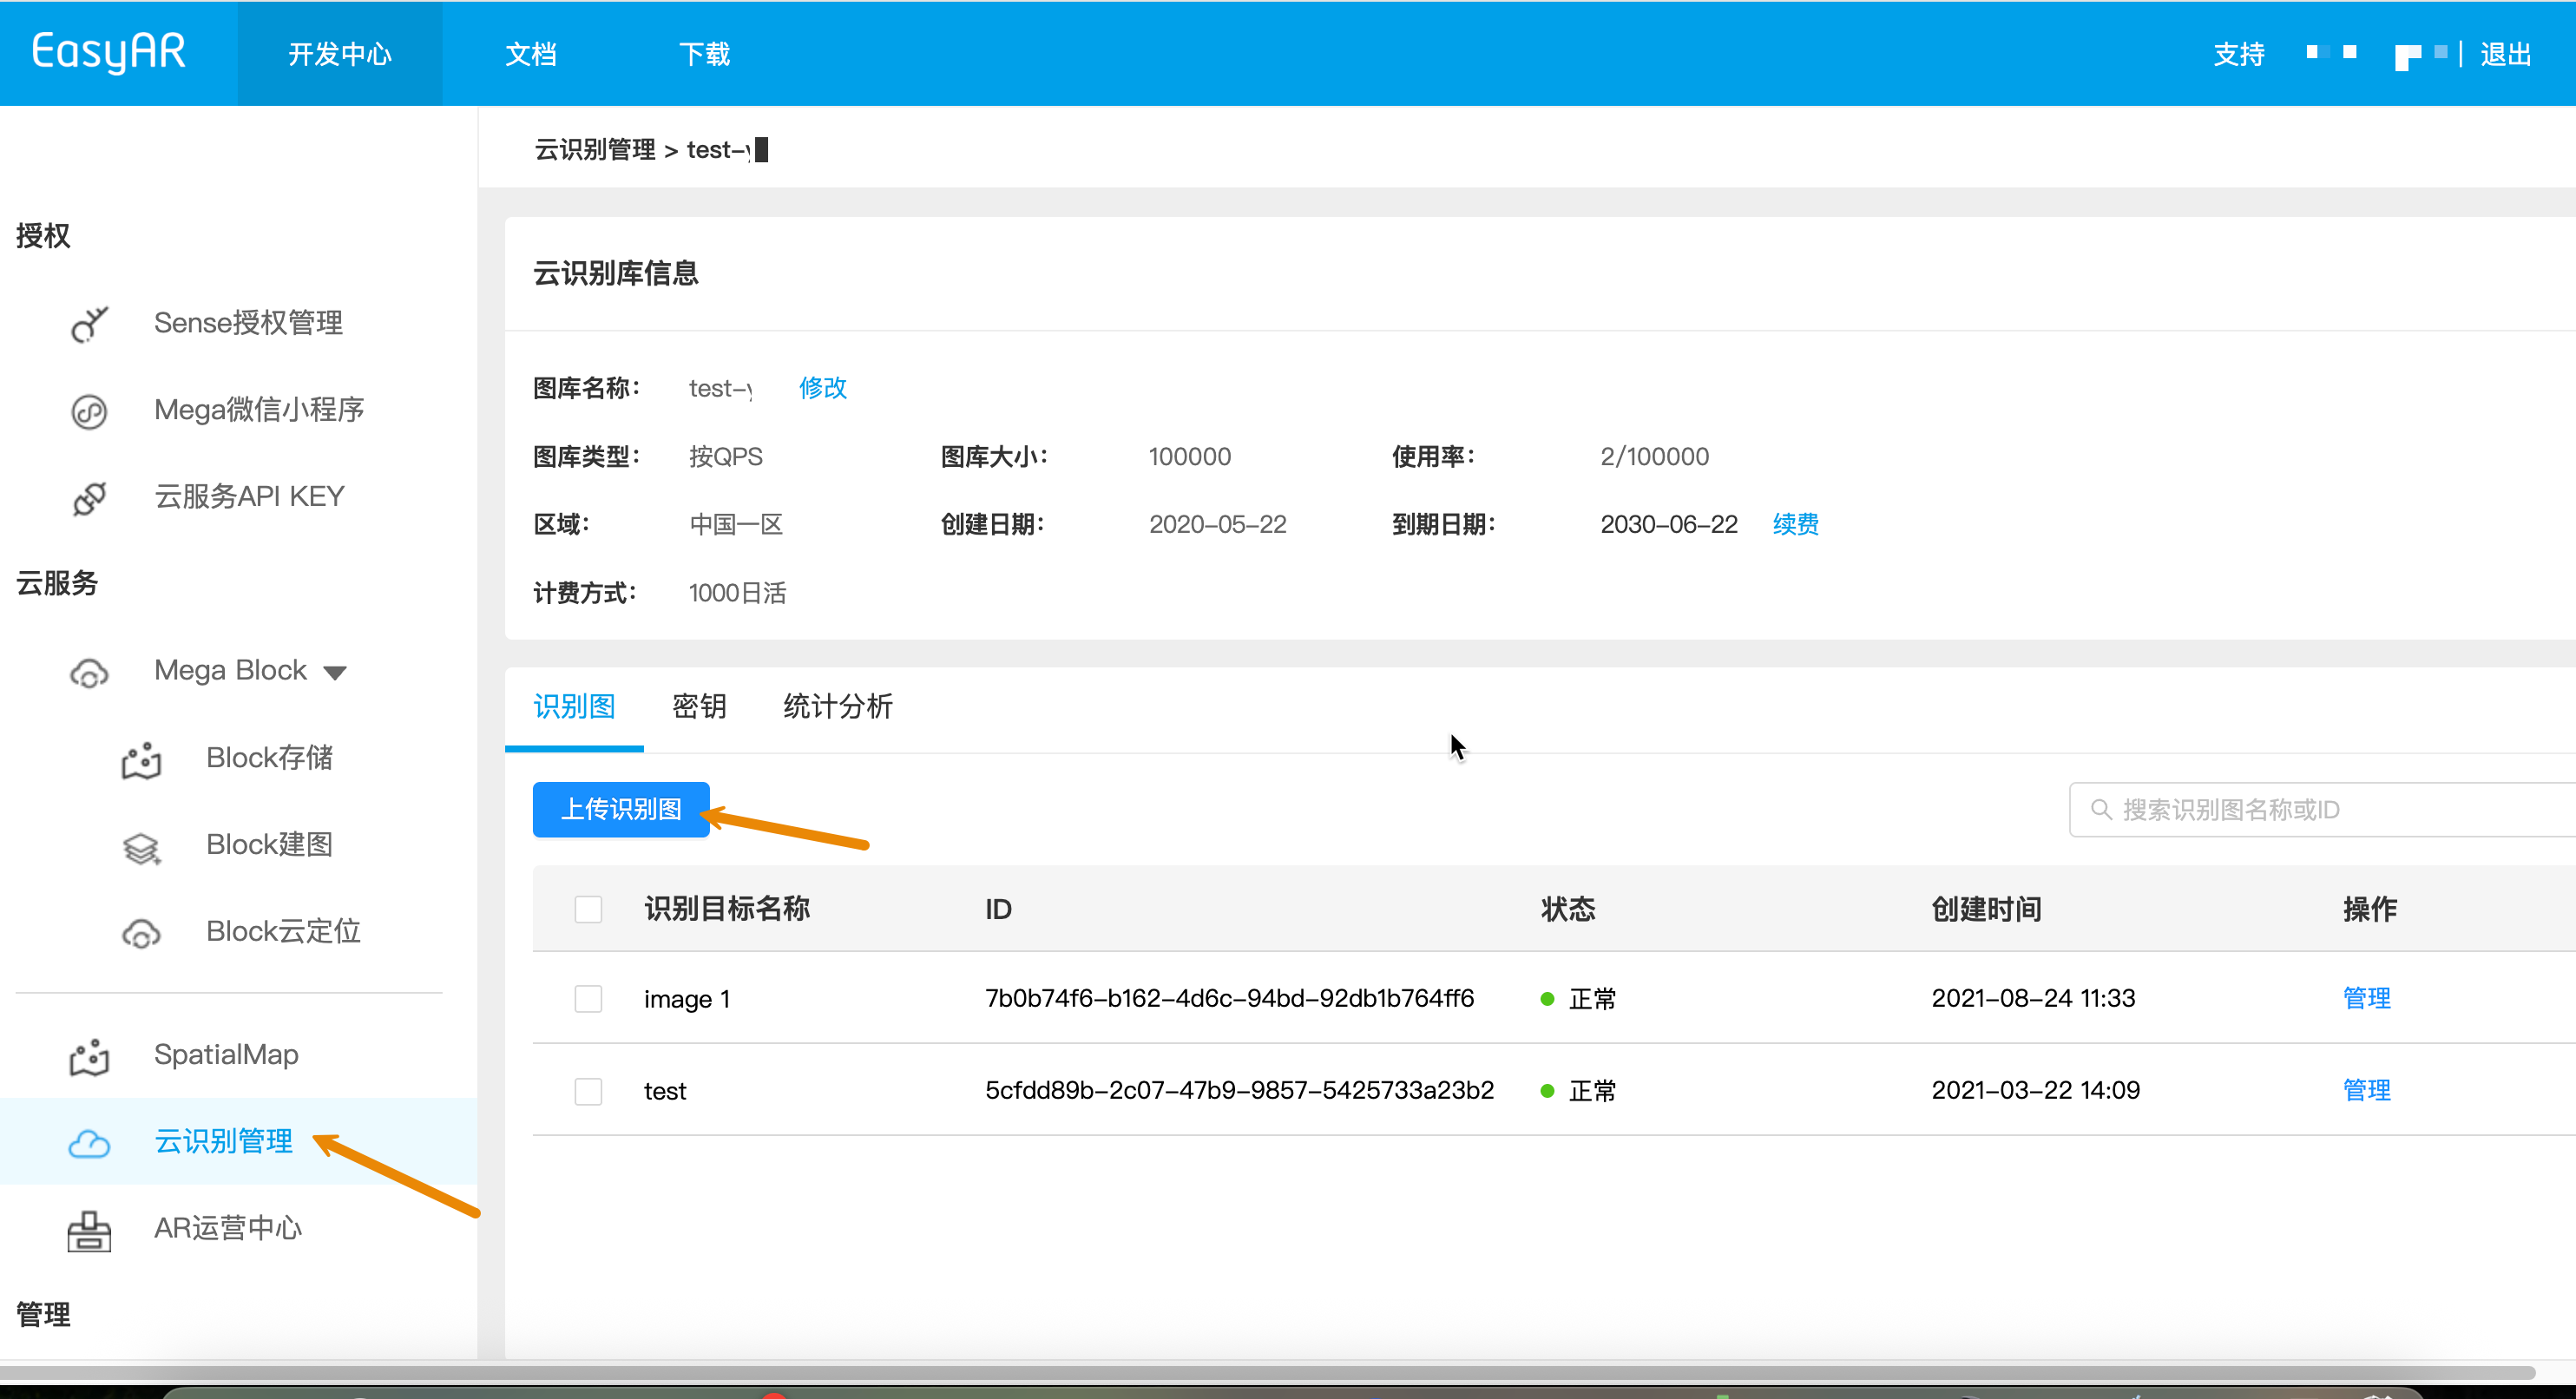Click the SpatialMap sidebar icon
This screenshot has width=2576, height=1399.
tap(89, 1056)
